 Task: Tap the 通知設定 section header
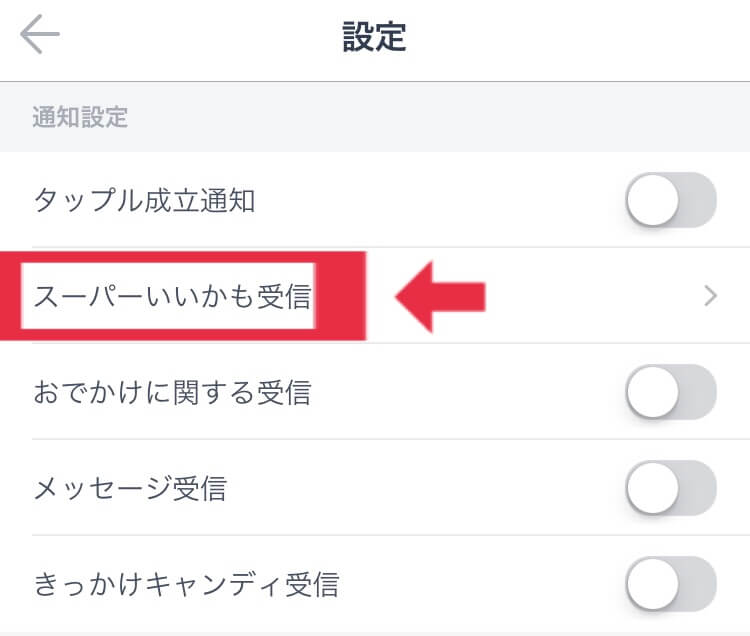(x=80, y=117)
